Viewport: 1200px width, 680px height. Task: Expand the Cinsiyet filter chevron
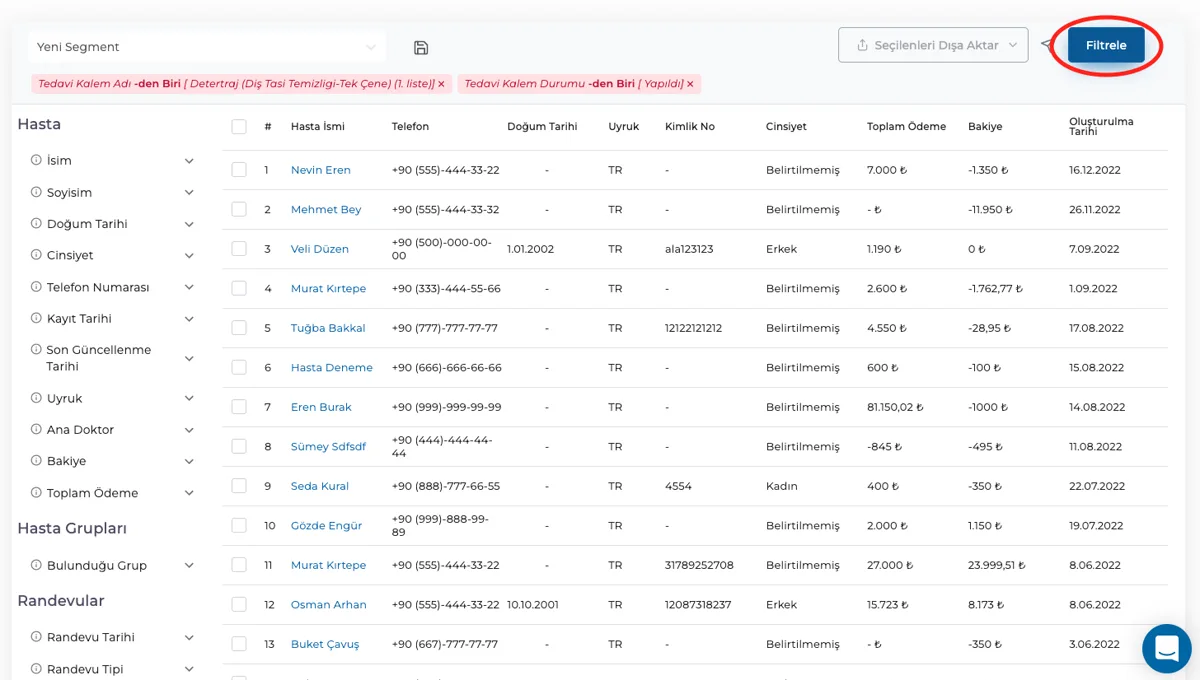(x=189, y=255)
